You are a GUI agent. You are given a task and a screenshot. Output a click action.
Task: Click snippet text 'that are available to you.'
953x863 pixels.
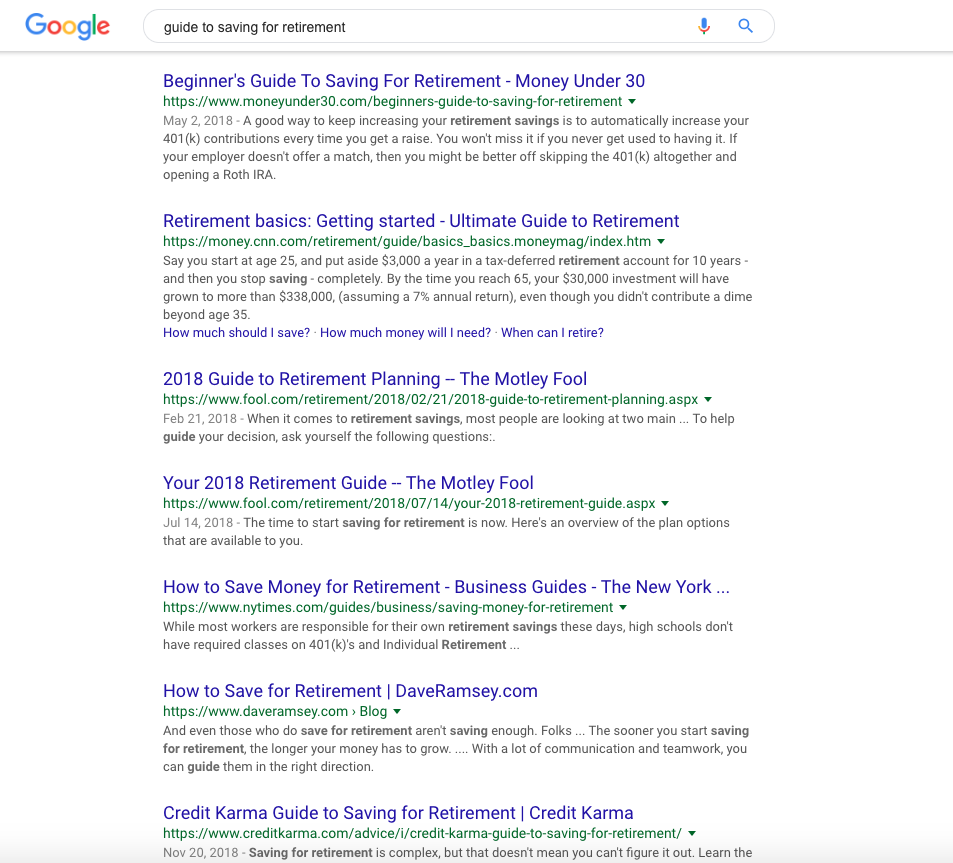point(233,540)
